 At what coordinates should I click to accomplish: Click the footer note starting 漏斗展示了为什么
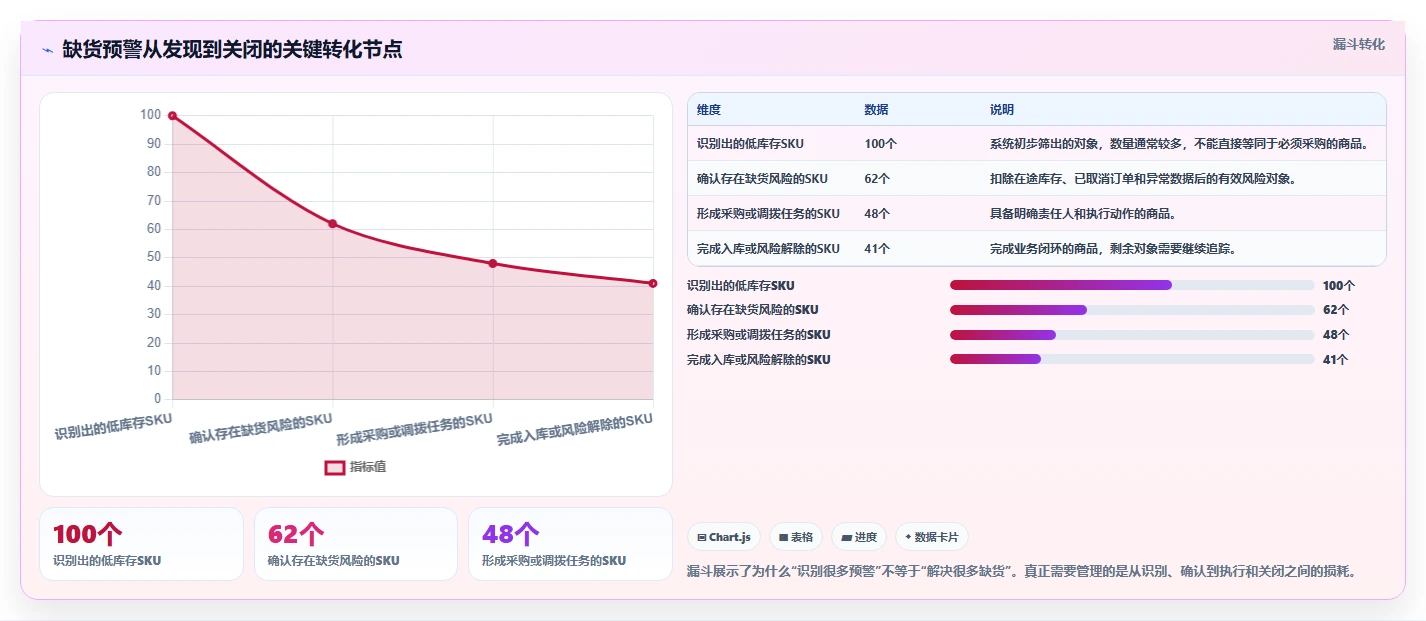coord(1022,572)
